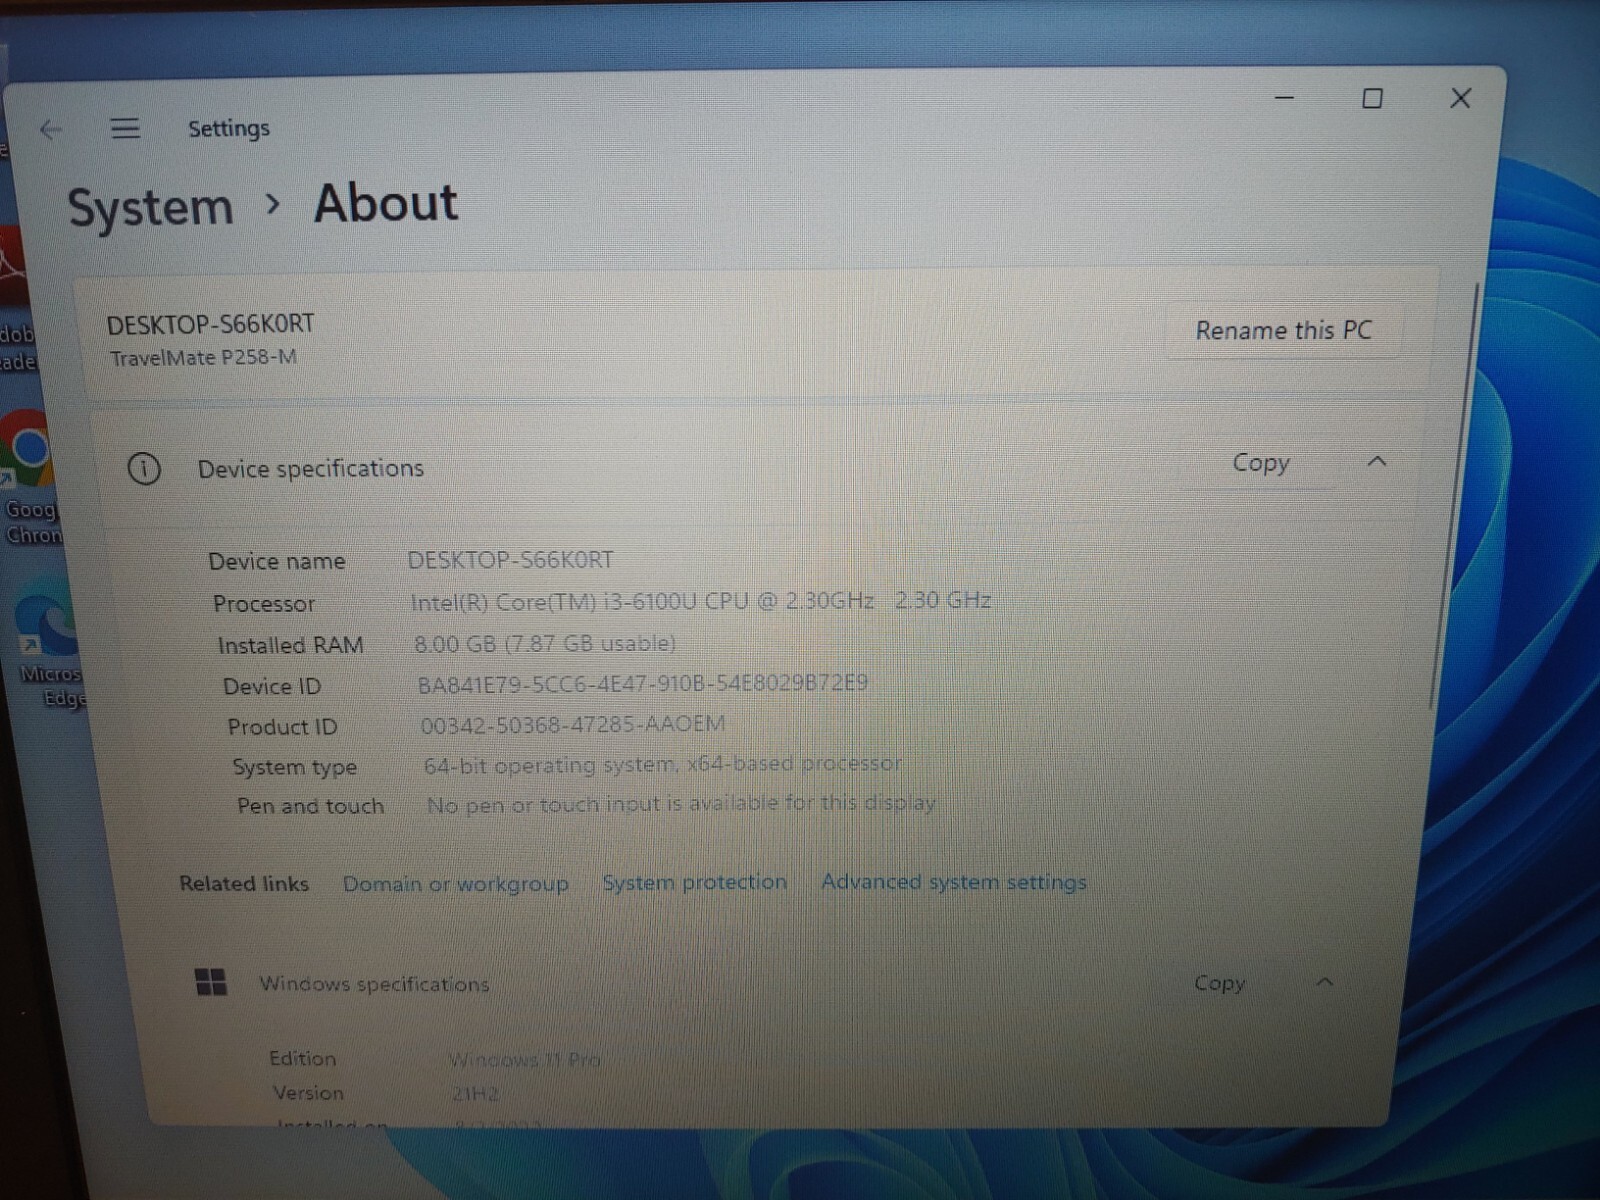Click the Product ID label
The height and width of the screenshot is (1200, 1600).
tap(282, 727)
